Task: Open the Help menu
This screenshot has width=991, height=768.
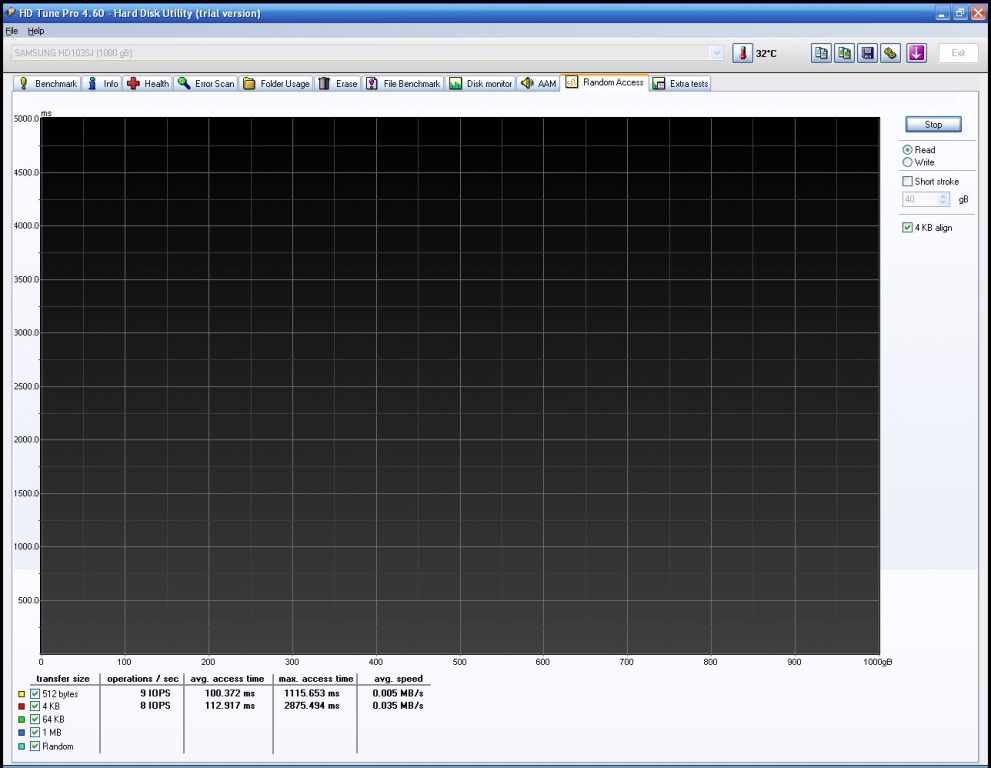Action: click(x=35, y=31)
